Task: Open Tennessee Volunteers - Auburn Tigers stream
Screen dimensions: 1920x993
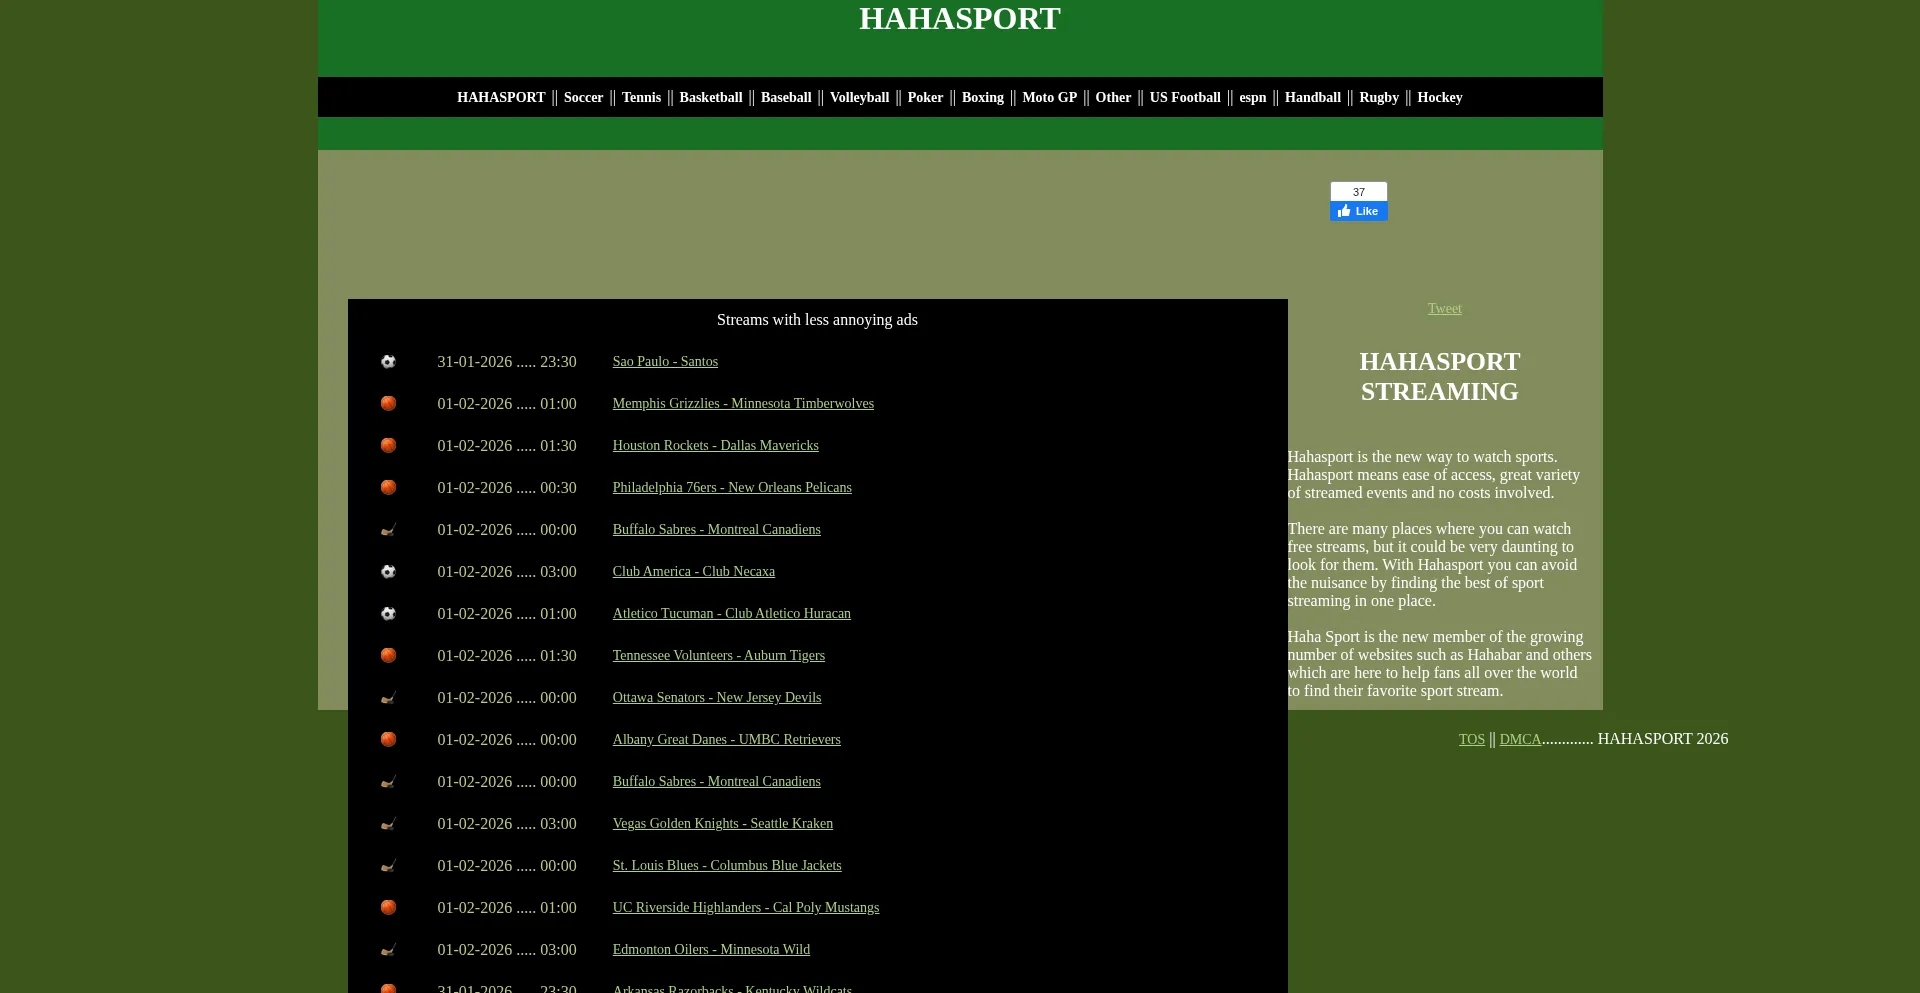Action: 719,656
